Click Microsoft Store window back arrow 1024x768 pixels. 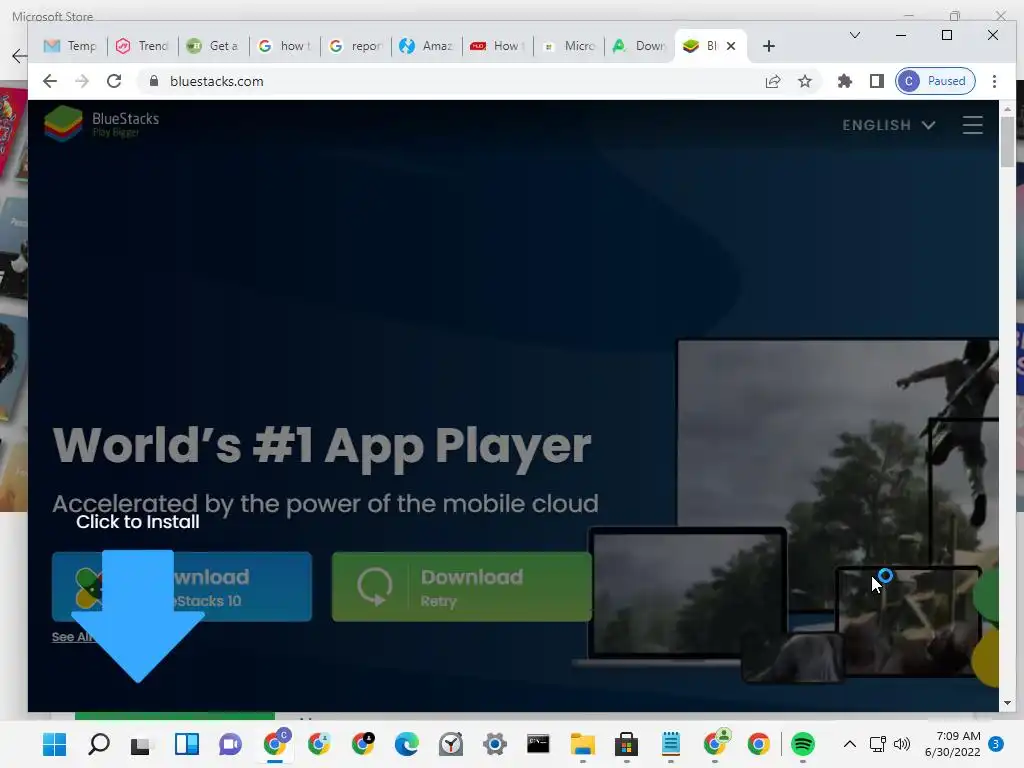pos(20,56)
